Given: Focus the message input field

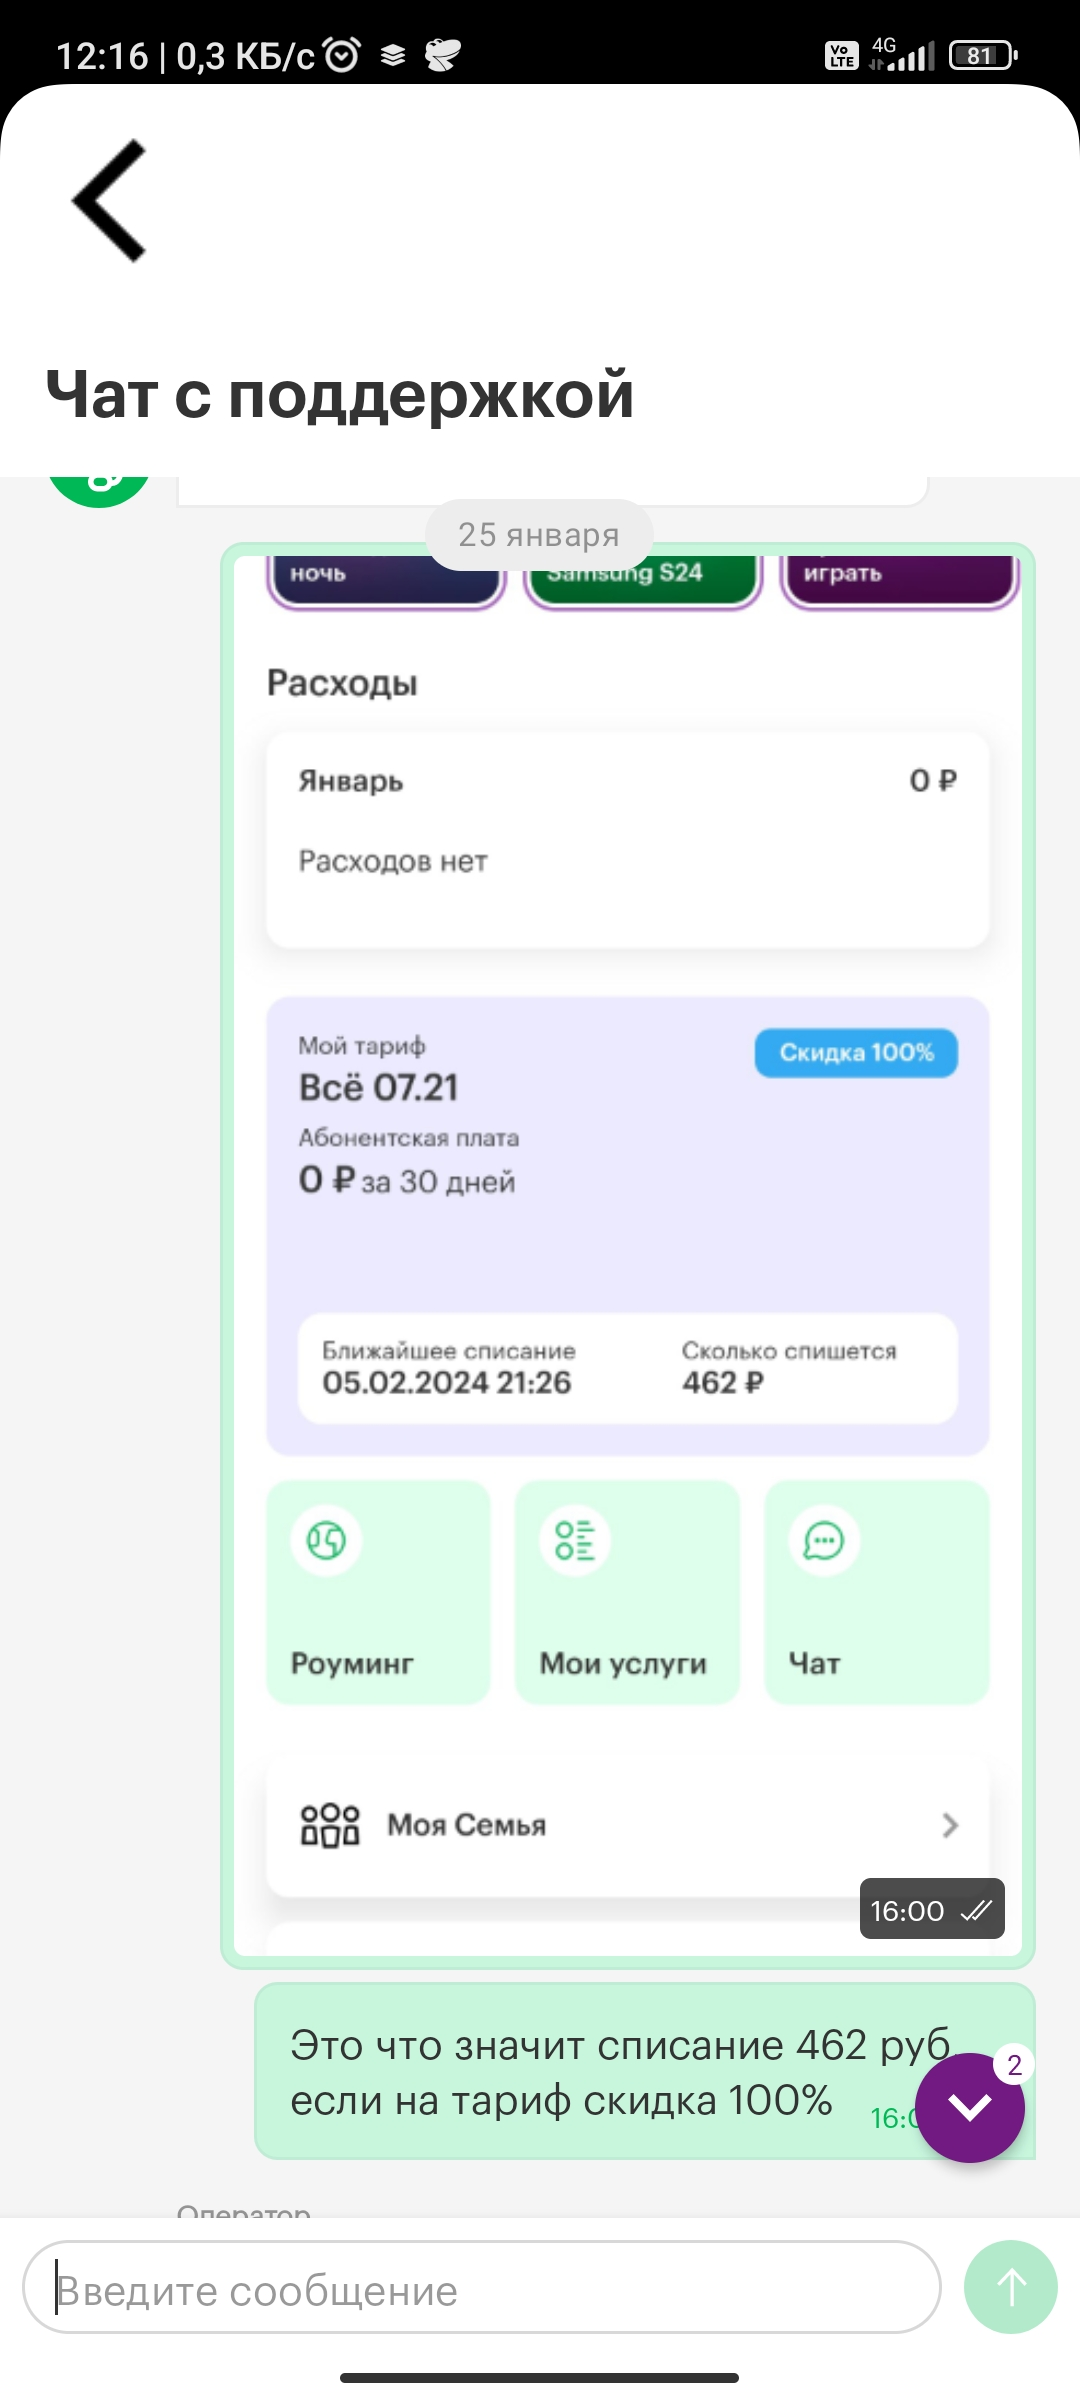Looking at the screenshot, I should (x=482, y=2287).
